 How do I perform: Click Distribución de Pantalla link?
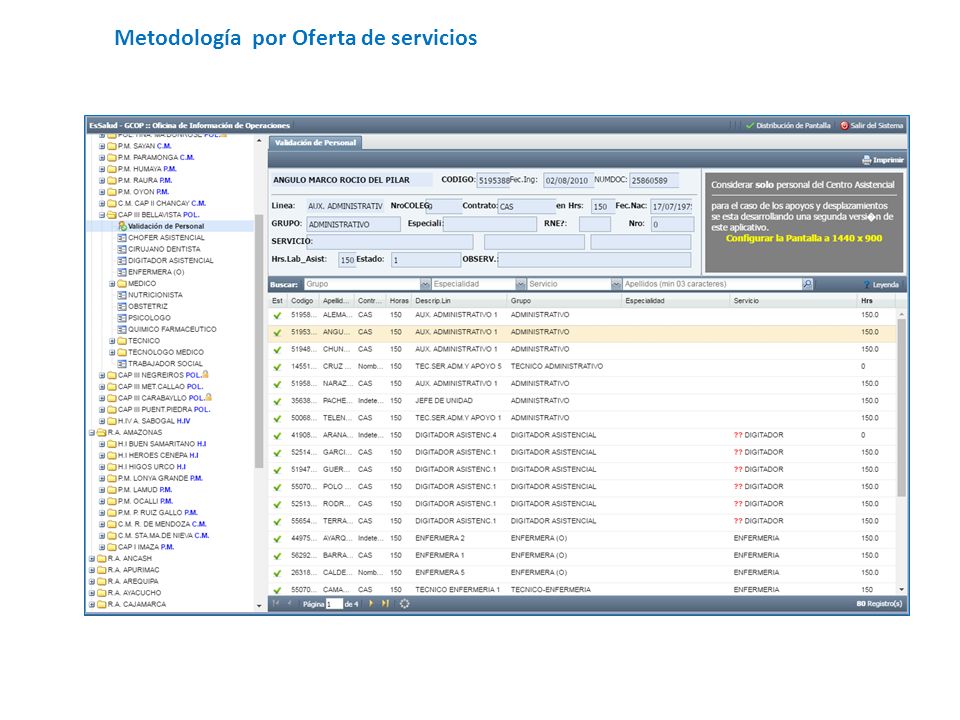793,126
